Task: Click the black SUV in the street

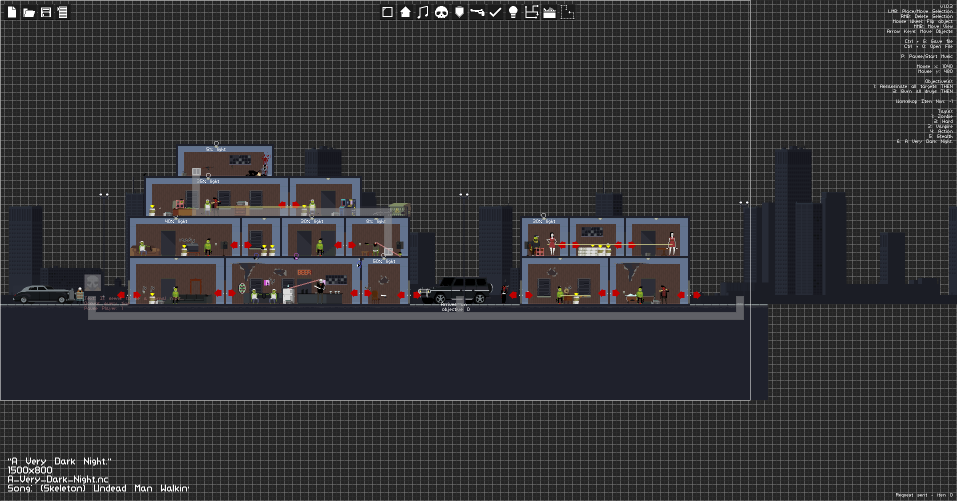Action: (x=457, y=290)
